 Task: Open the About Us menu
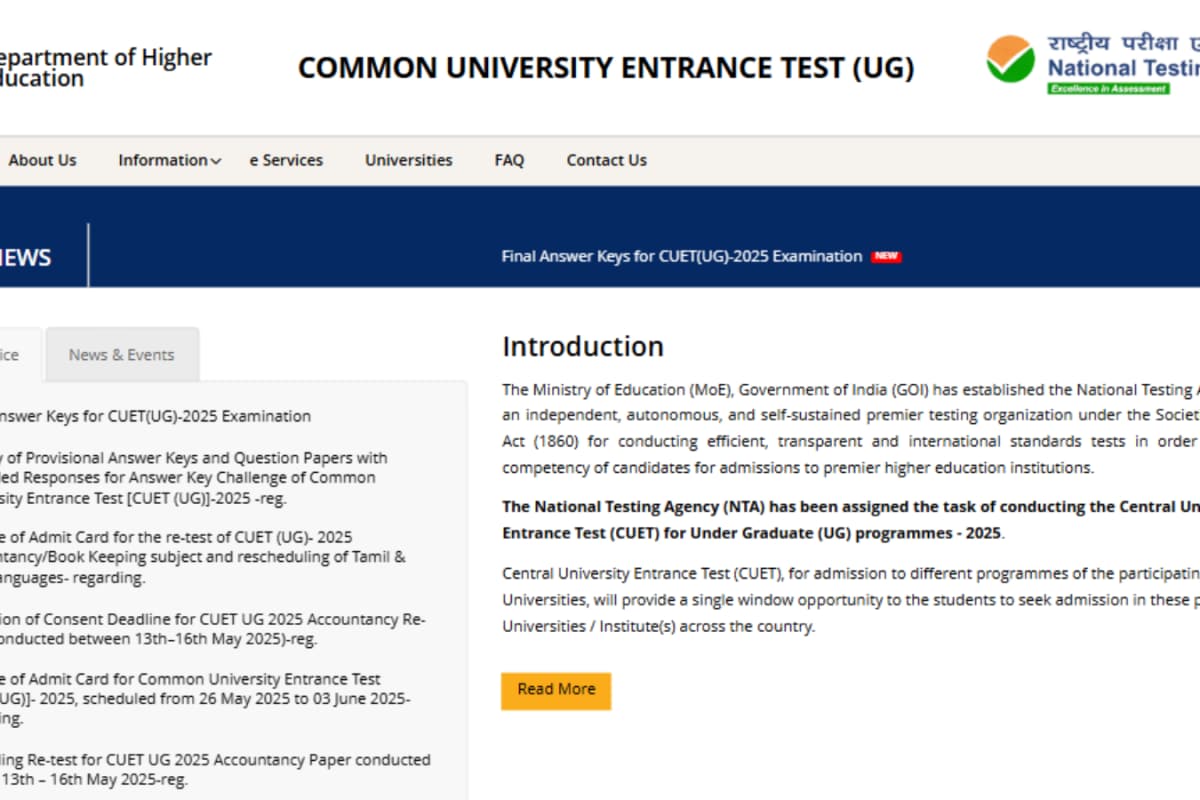click(x=42, y=160)
